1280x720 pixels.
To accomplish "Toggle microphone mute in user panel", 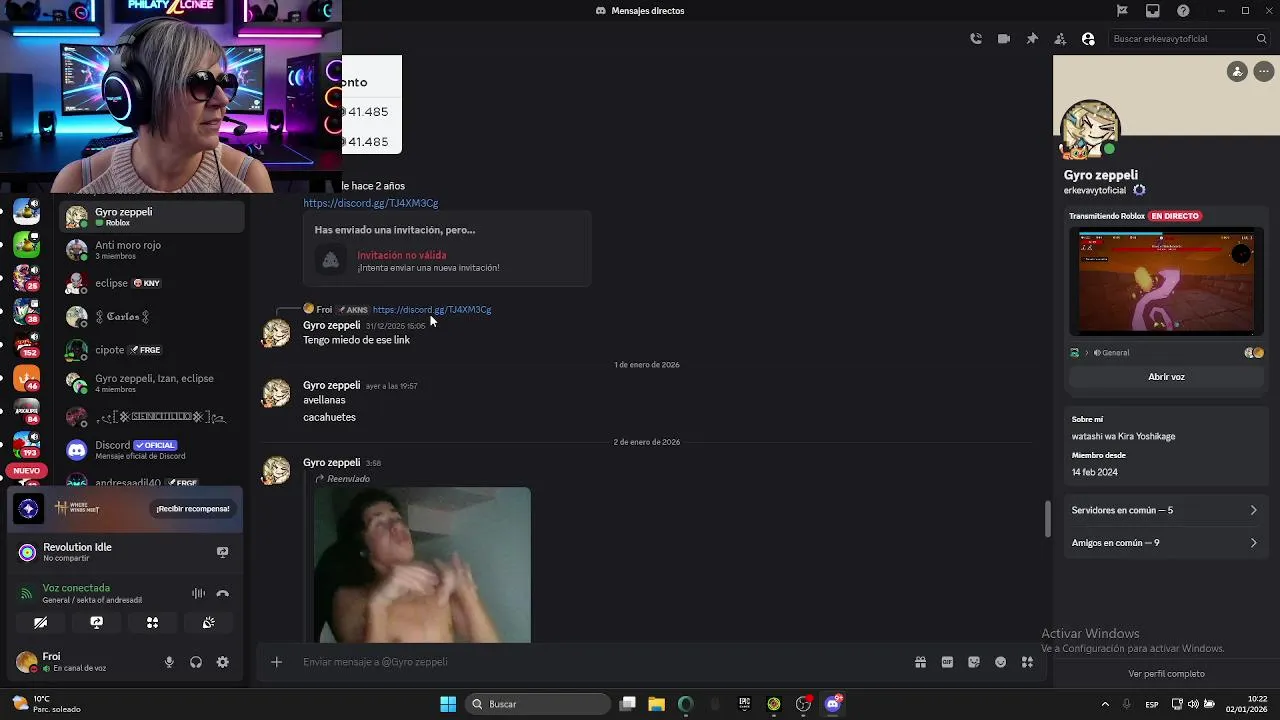I will [169, 662].
